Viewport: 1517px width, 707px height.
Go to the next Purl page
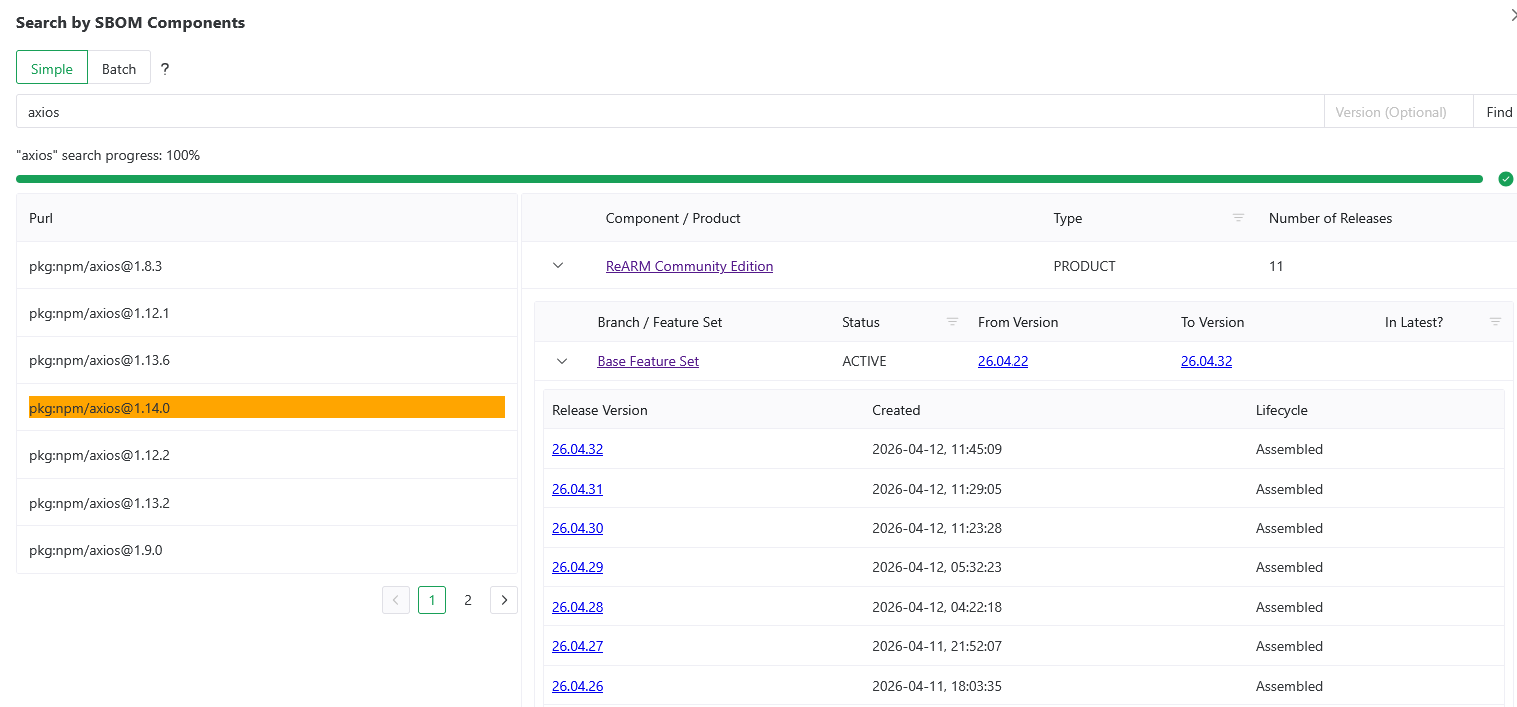click(504, 600)
